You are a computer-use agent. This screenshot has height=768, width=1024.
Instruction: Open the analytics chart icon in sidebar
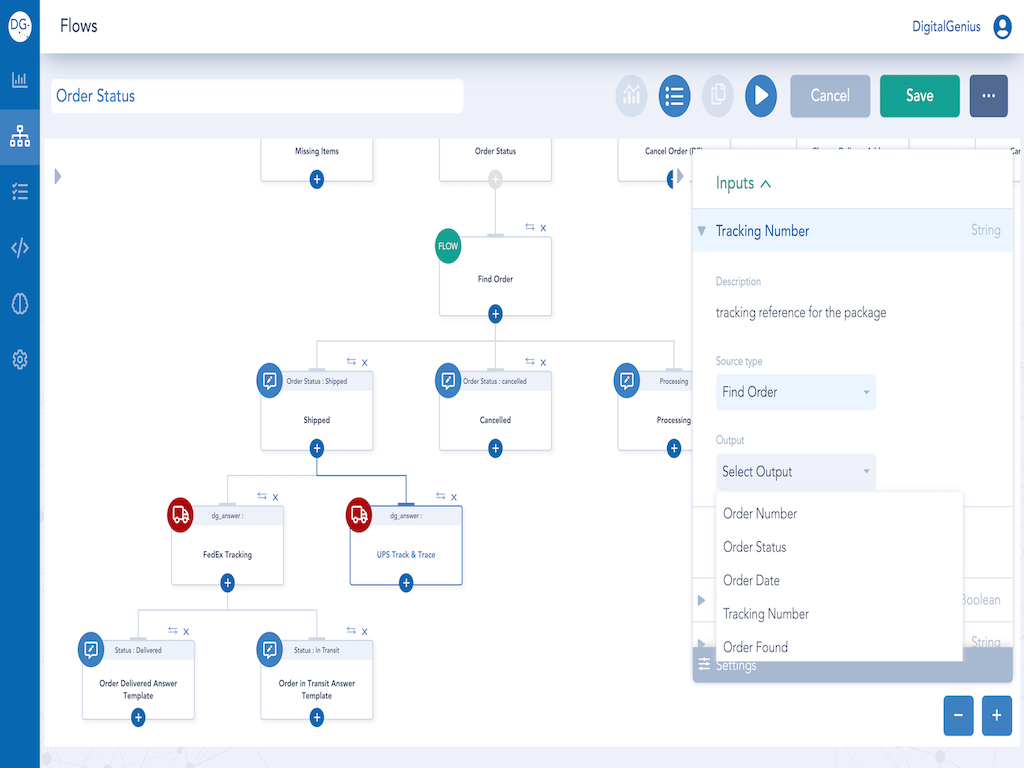pos(20,80)
